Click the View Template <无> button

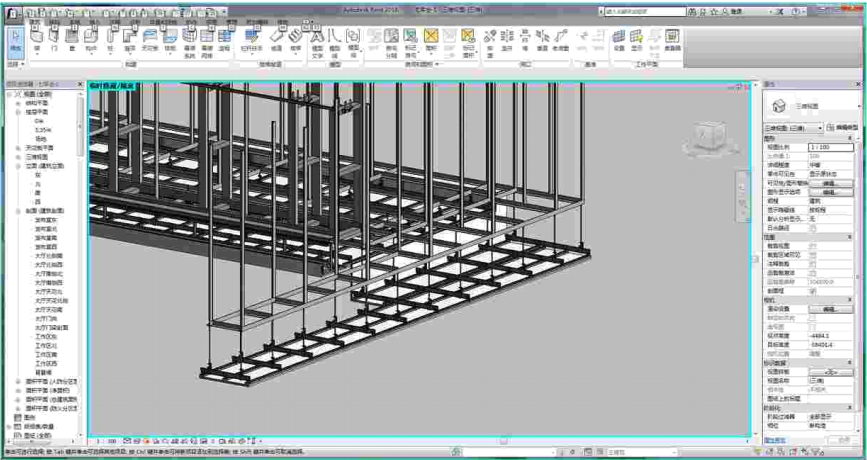pyautogui.click(x=831, y=372)
